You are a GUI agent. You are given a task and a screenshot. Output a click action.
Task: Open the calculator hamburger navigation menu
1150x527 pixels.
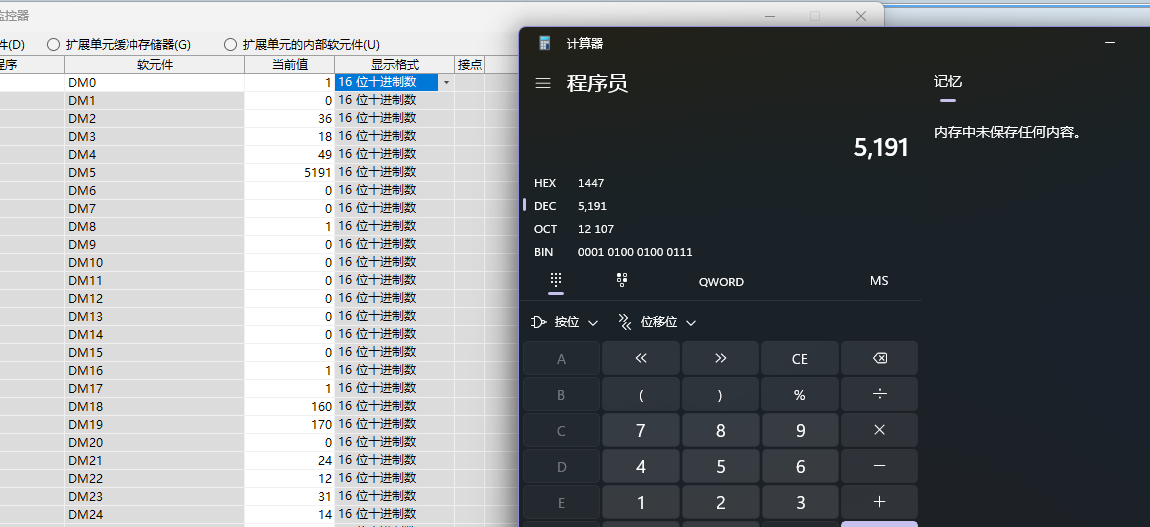tap(543, 84)
